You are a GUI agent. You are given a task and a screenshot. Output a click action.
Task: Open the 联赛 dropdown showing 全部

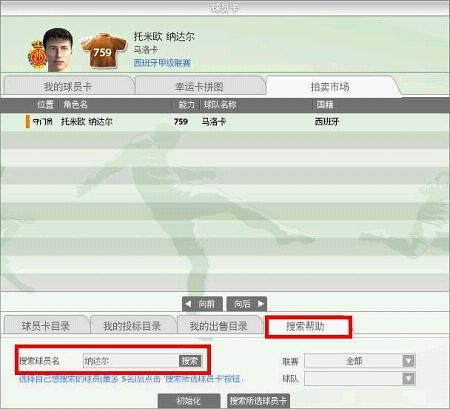click(x=360, y=361)
